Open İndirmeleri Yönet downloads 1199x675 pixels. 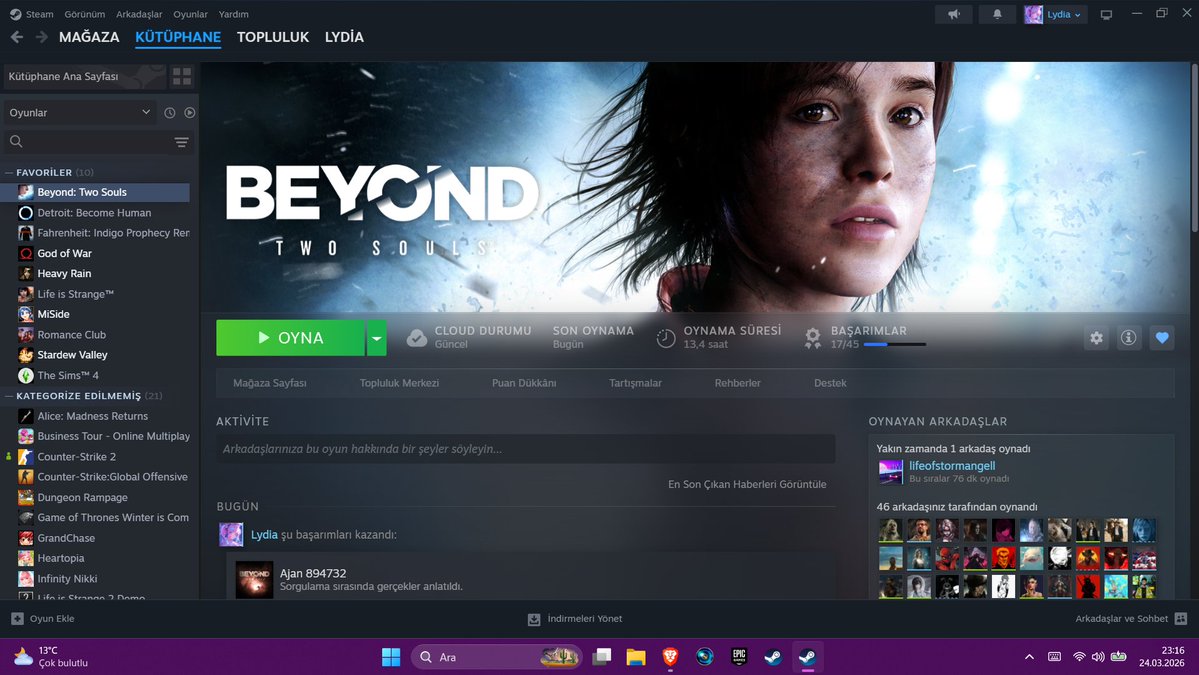575,618
